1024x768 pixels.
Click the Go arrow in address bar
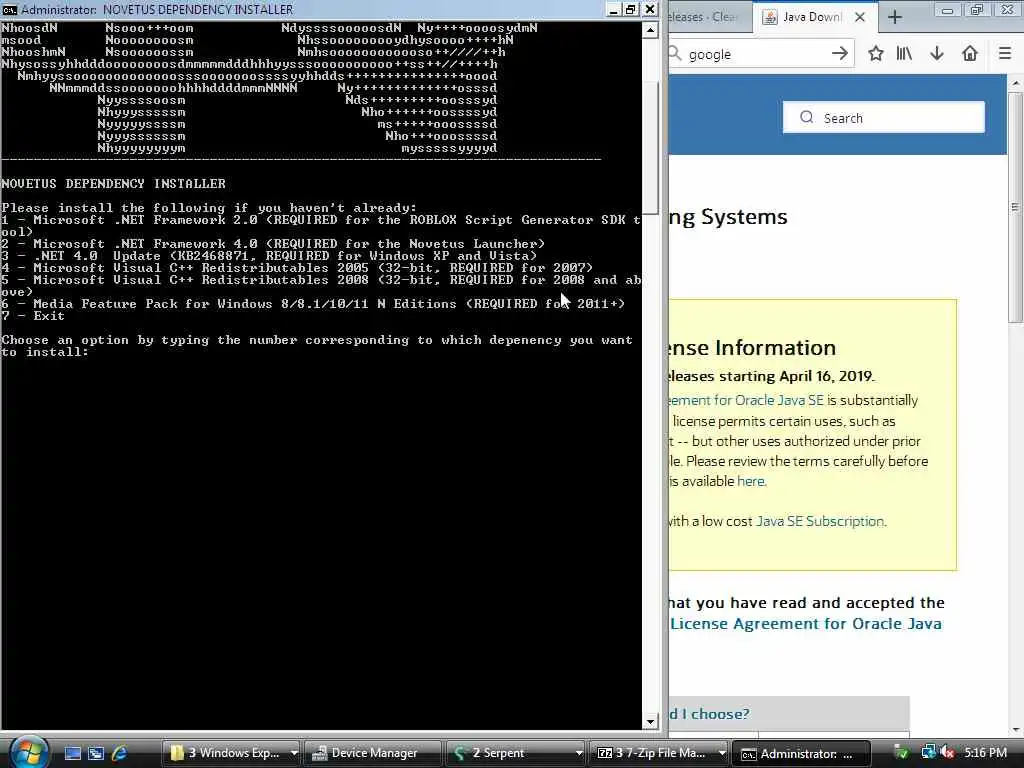840,54
